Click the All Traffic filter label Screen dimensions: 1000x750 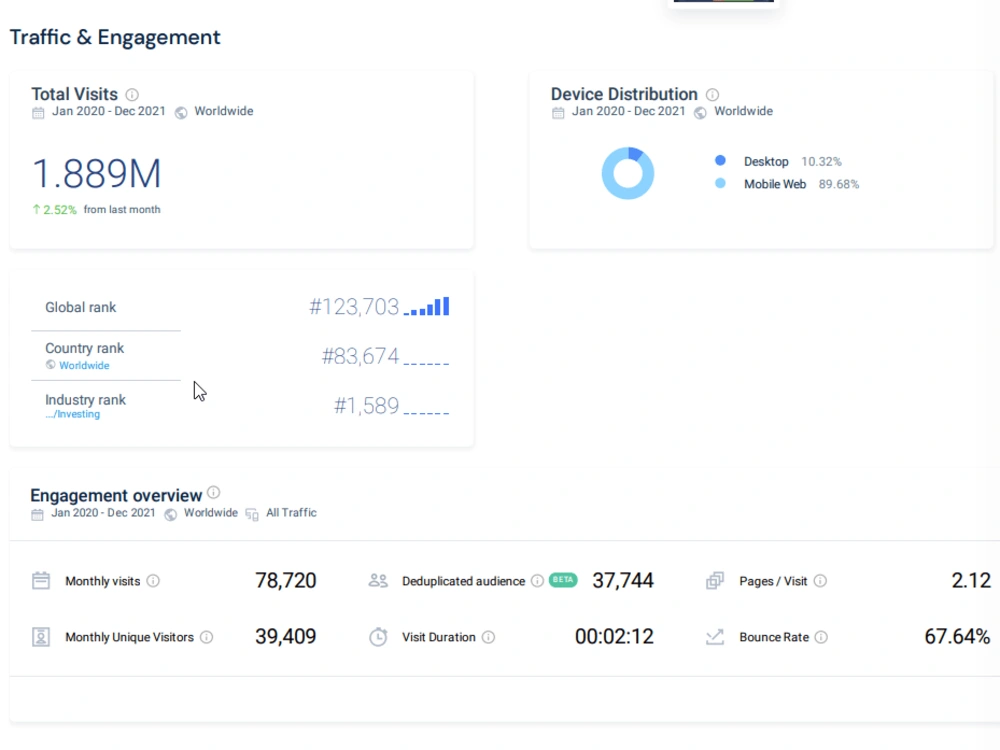pos(291,513)
